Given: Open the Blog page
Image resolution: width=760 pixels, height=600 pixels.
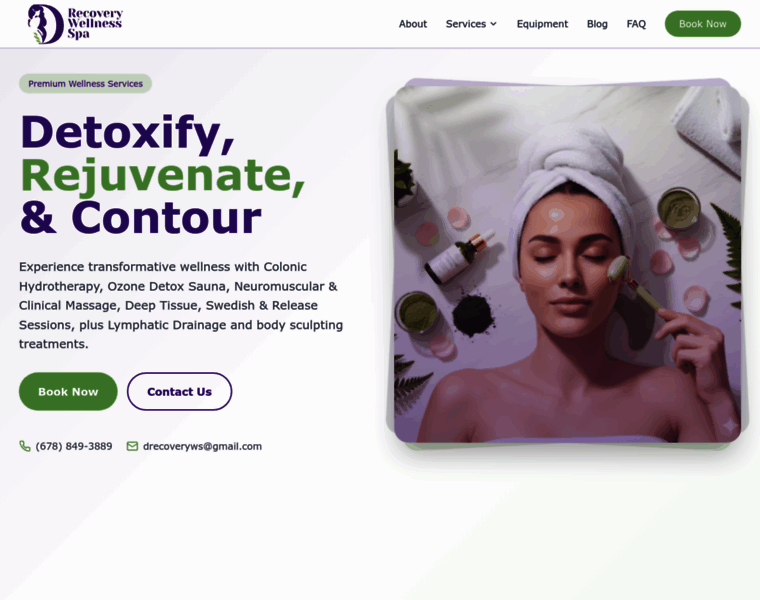Looking at the screenshot, I should pos(597,24).
